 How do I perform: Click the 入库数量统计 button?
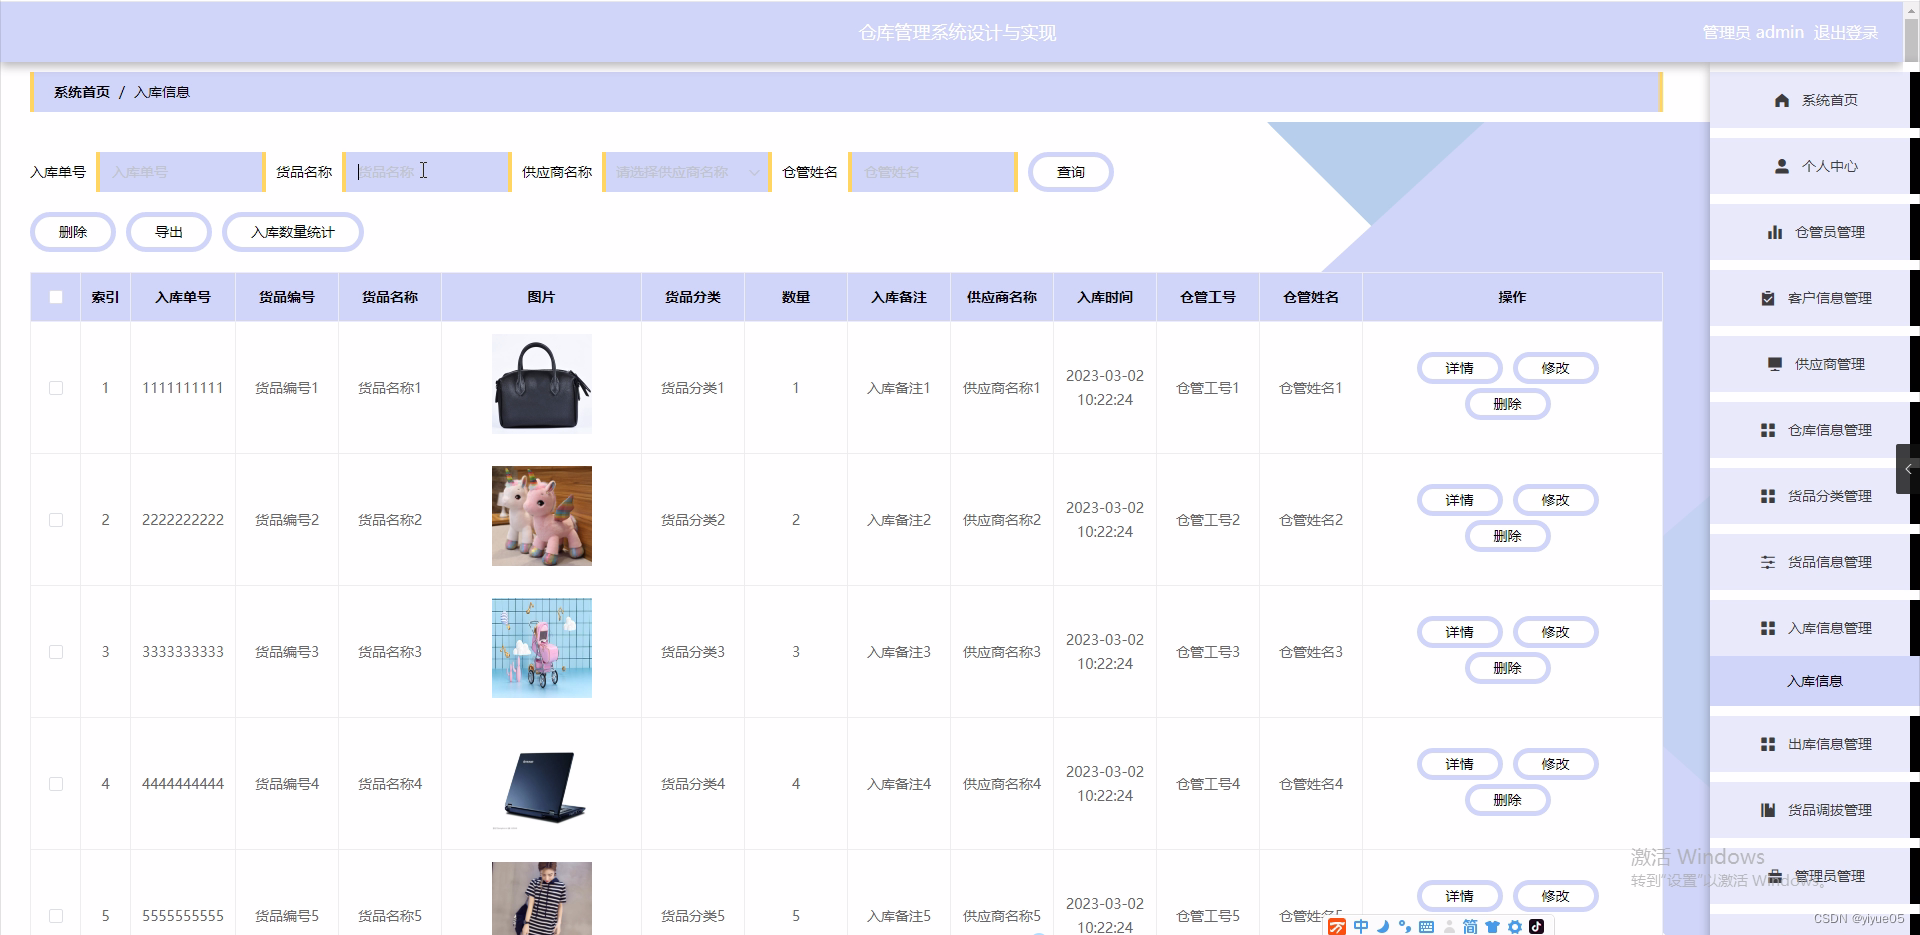click(292, 232)
